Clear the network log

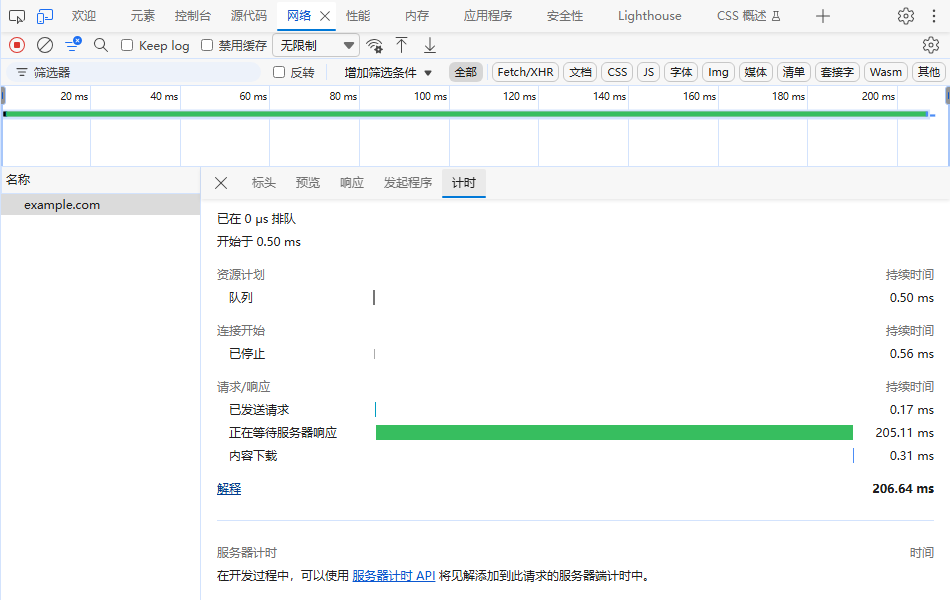click(x=45, y=45)
